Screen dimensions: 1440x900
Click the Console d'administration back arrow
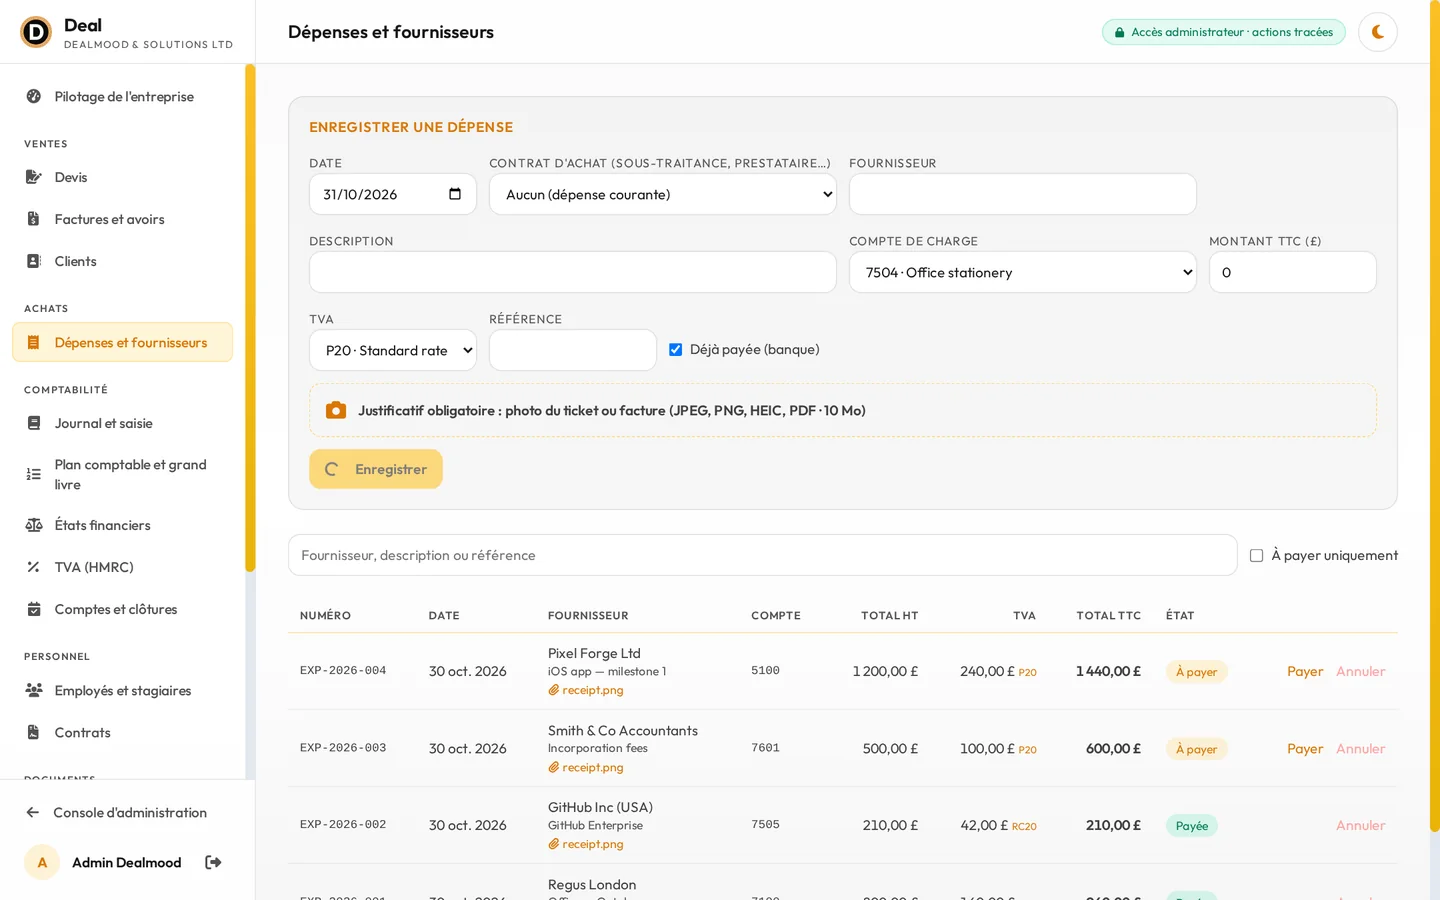pyautogui.click(x=33, y=812)
